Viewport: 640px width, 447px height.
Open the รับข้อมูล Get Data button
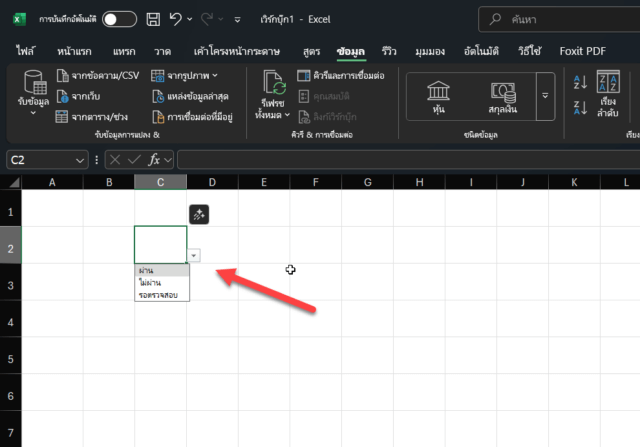coord(33,92)
